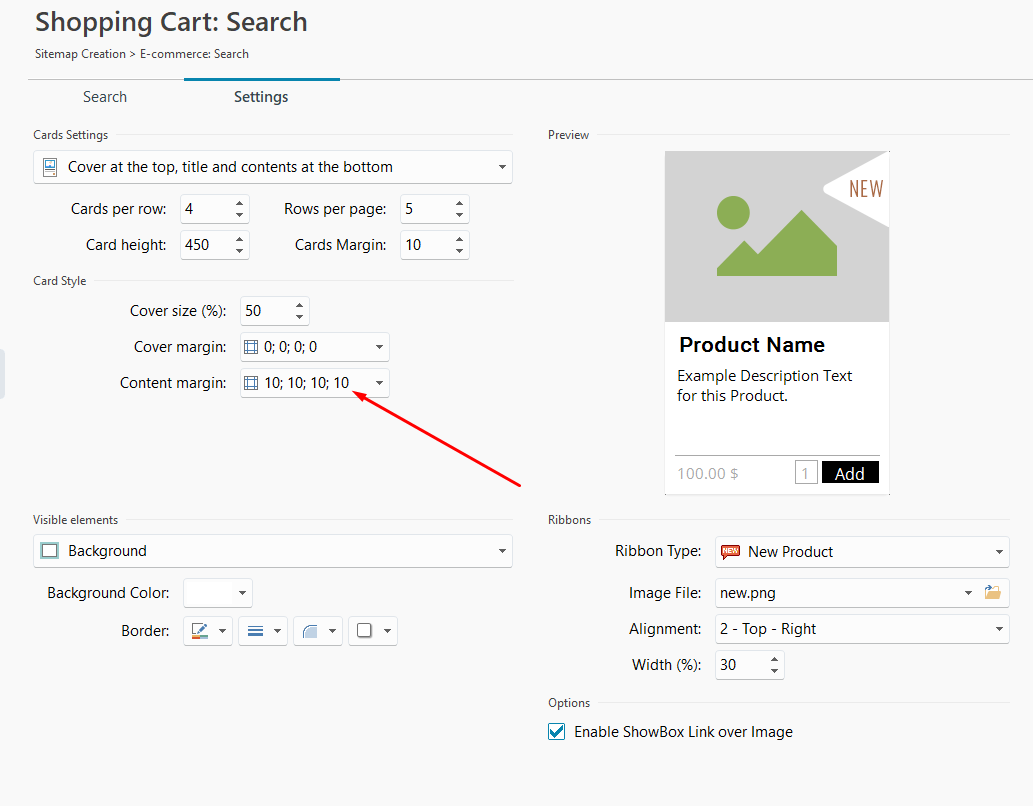Disable Enable ShowBox Link over Image
1033x806 pixels.
tap(557, 732)
